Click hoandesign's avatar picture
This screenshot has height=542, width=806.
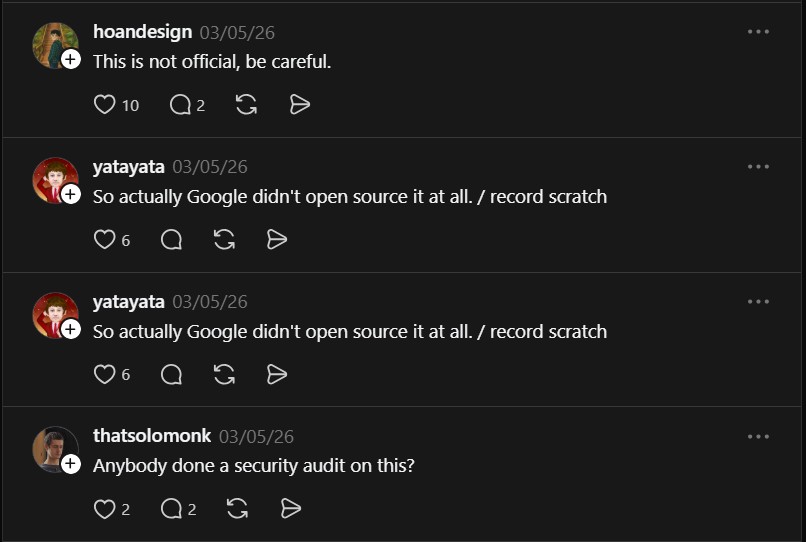[52, 44]
